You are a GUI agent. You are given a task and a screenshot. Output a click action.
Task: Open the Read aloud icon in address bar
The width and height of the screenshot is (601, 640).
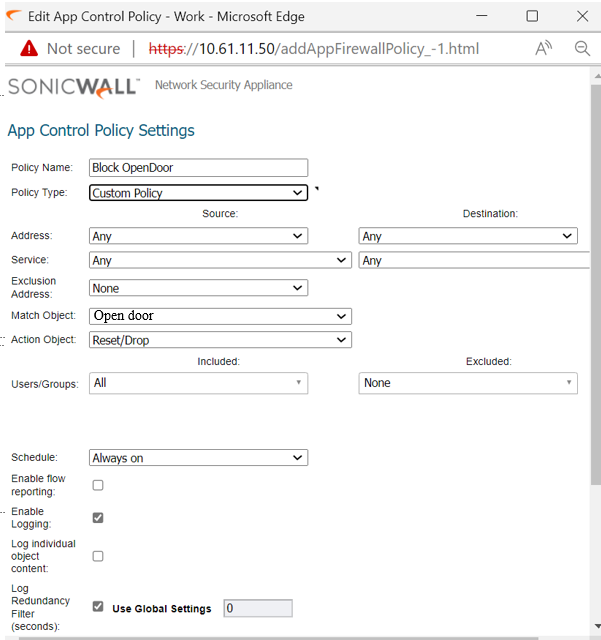[543, 49]
